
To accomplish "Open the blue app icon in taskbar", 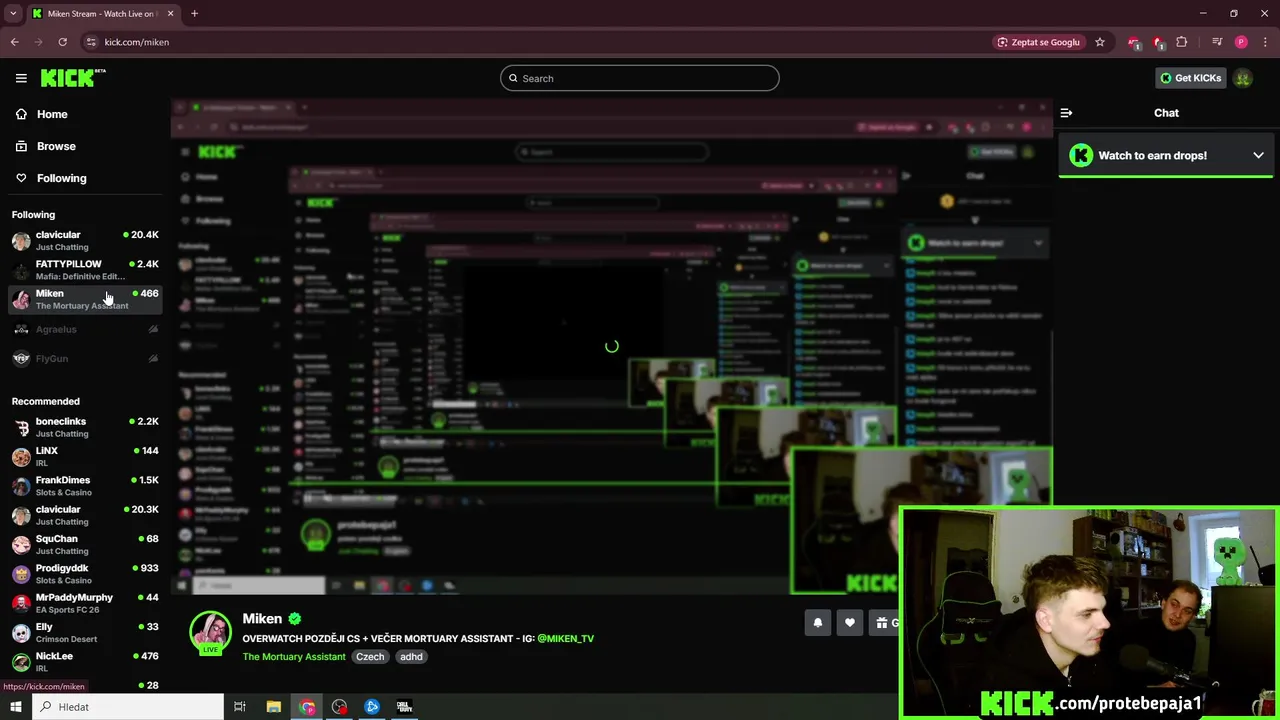I will point(372,707).
